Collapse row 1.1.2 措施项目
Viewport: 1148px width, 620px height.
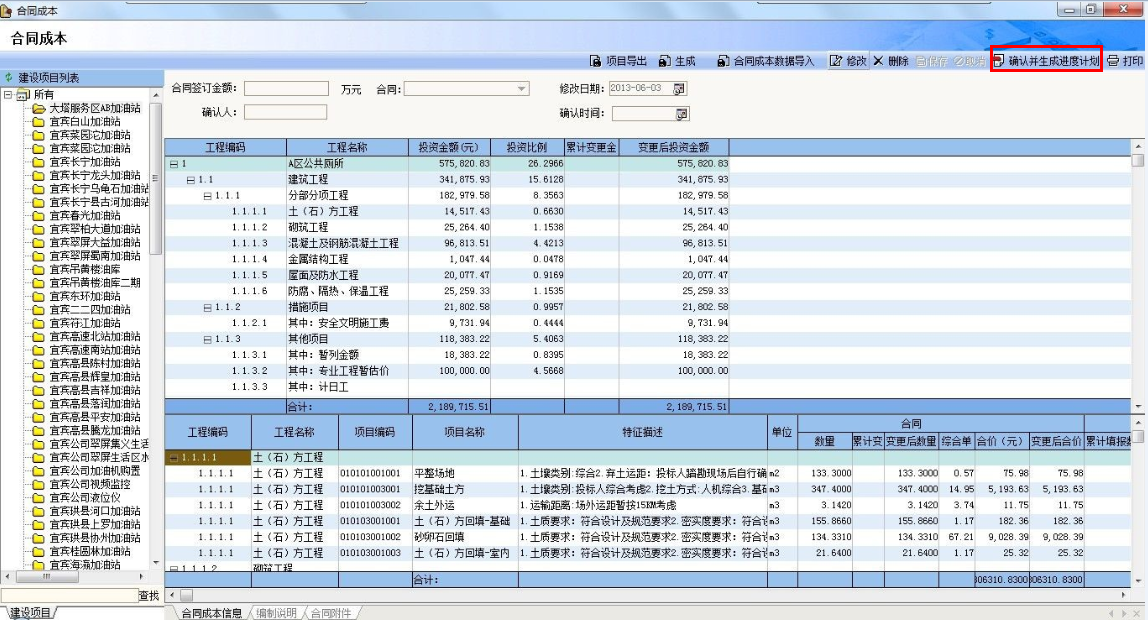[x=207, y=307]
